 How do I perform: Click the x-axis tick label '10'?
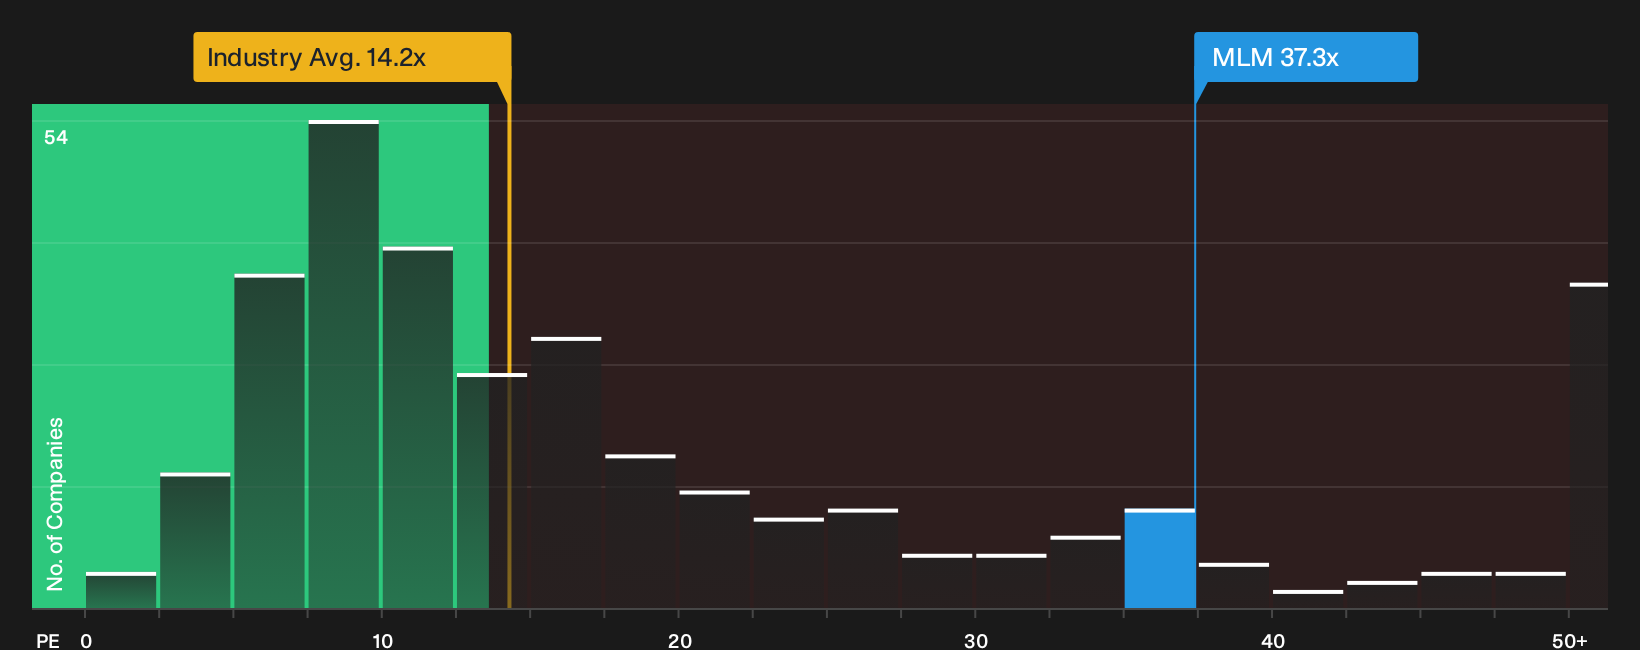[x=382, y=641]
